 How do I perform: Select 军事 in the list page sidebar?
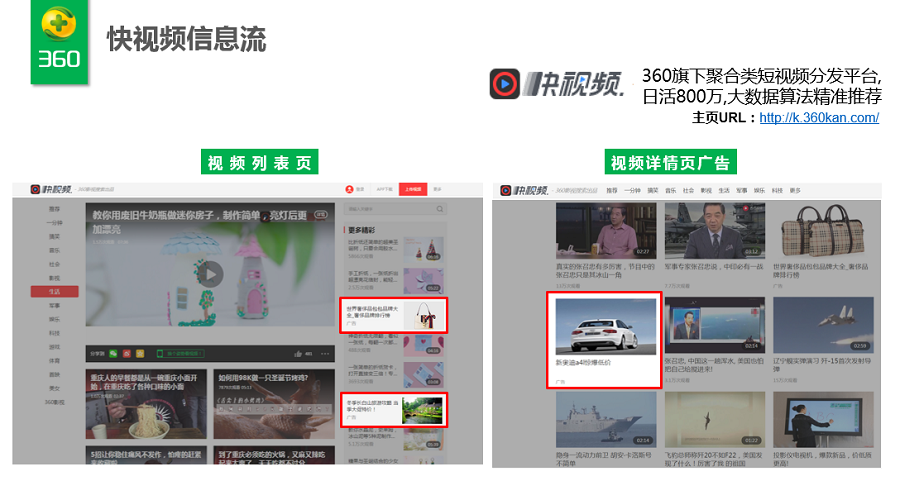[55, 305]
